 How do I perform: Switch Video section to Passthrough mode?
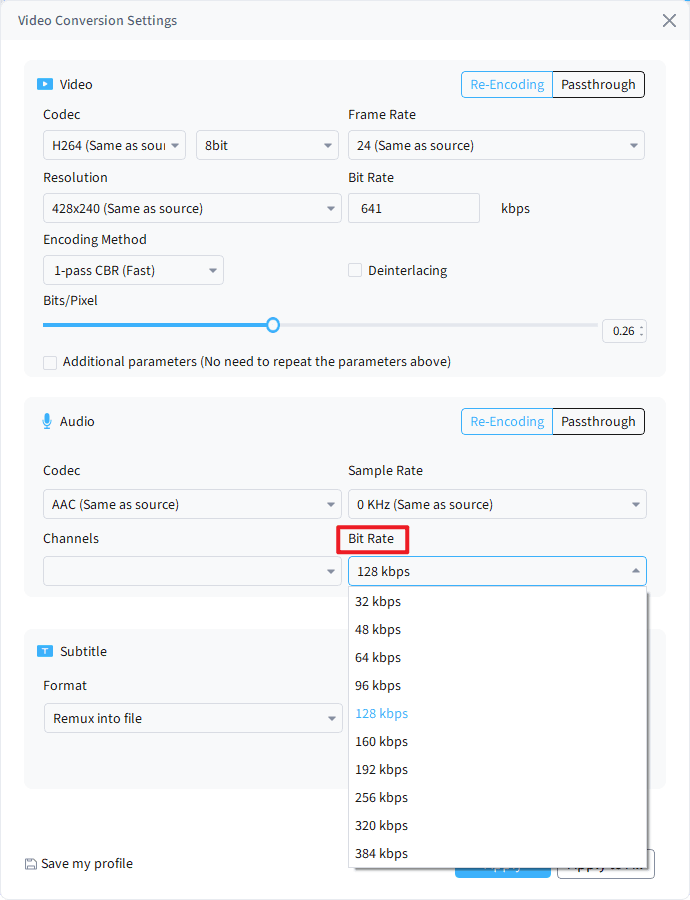pos(597,84)
